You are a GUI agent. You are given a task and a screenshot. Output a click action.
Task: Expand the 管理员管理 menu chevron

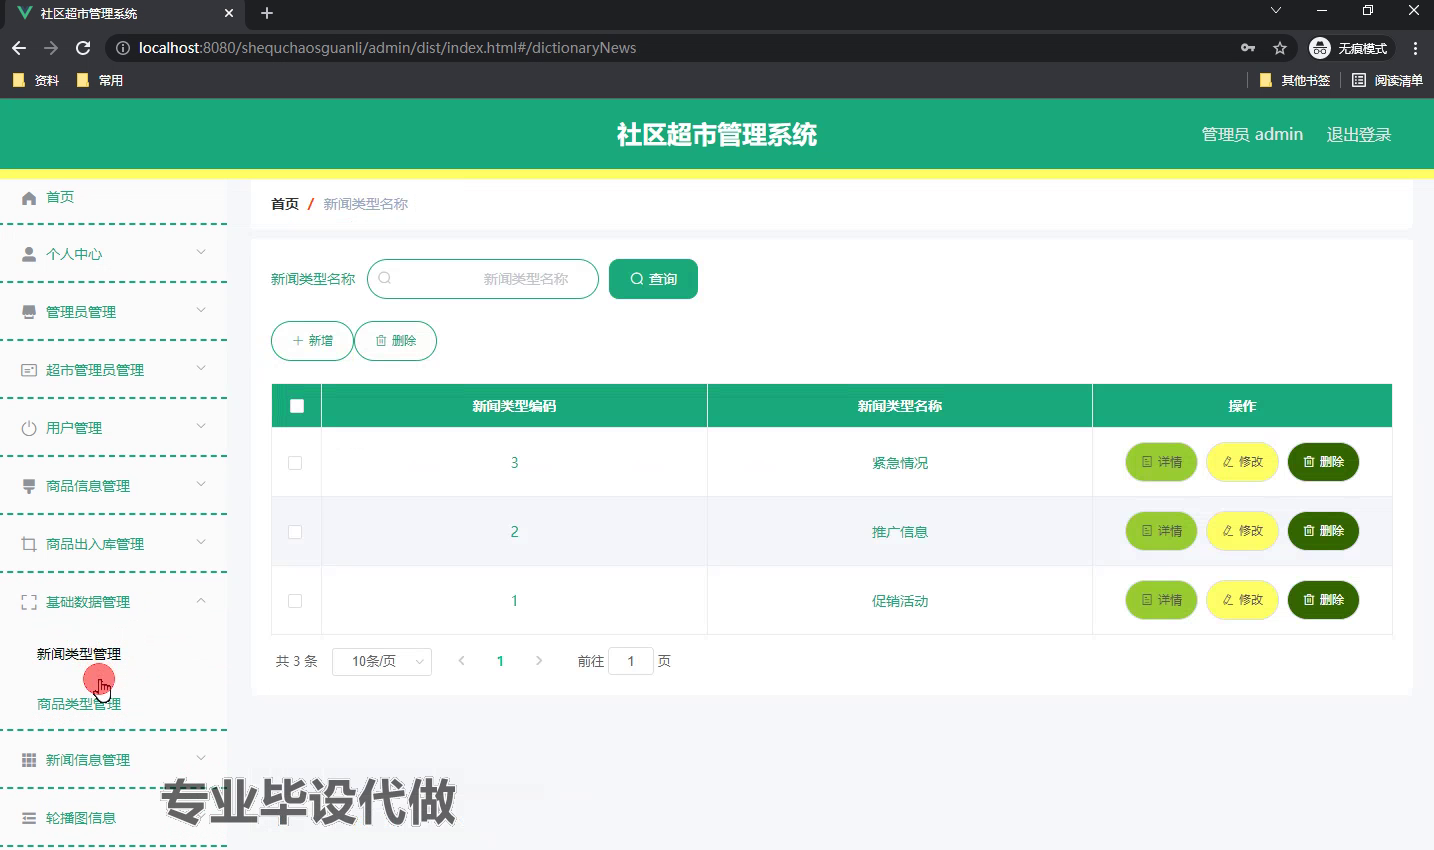coord(201,310)
